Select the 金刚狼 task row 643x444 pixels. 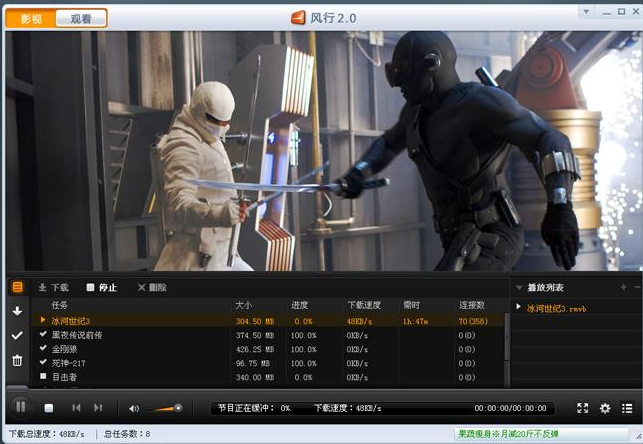click(x=269, y=349)
